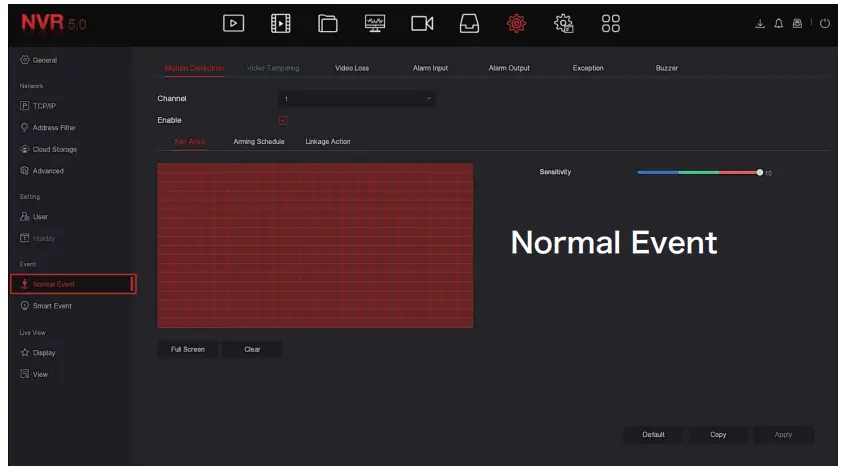Open Holiday settings in sidebar
844x475 pixels.
[x=37, y=238]
